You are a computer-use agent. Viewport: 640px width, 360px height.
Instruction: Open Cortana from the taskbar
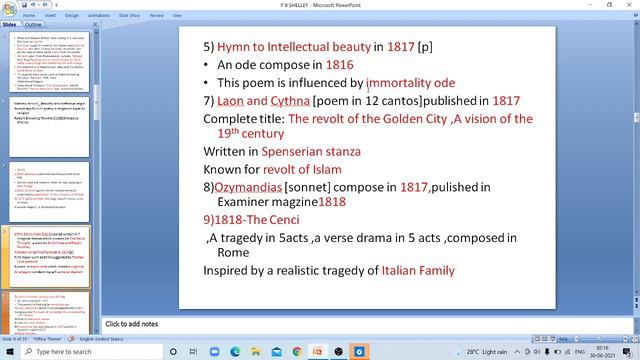pos(173,352)
